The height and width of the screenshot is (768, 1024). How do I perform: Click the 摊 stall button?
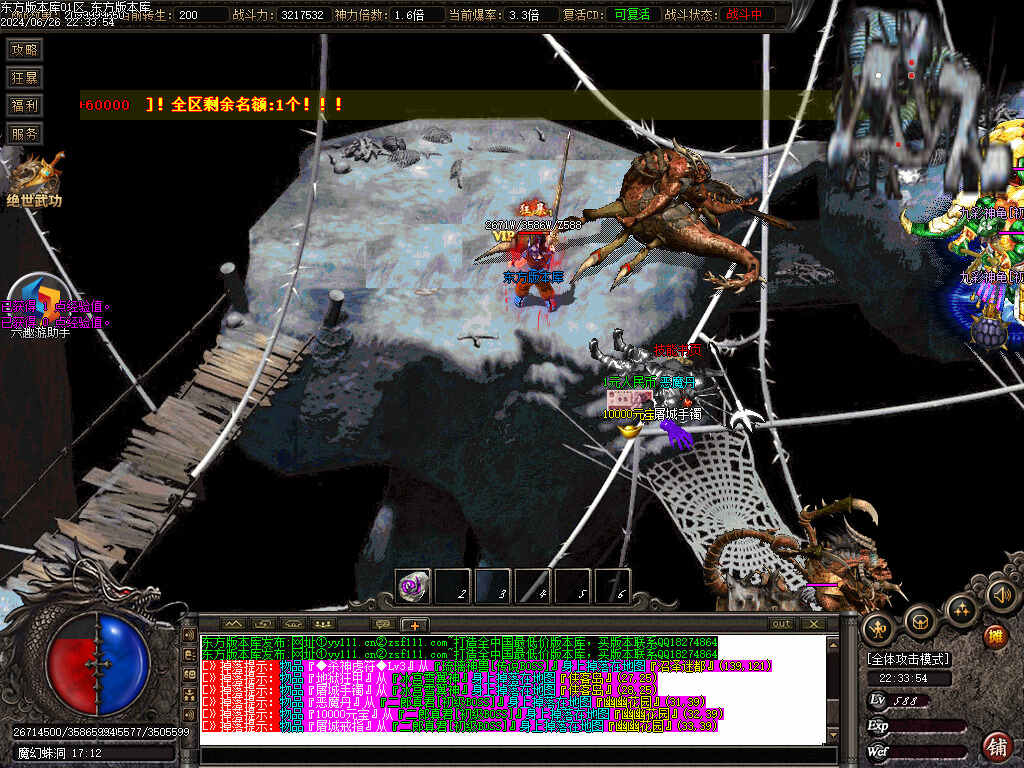[x=996, y=635]
